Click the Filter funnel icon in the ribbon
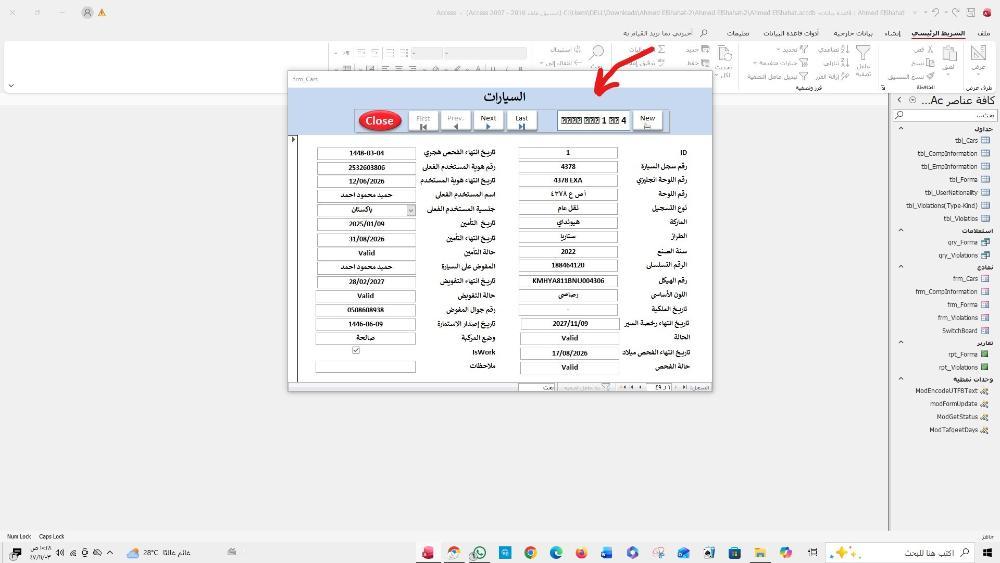1000x563 pixels. tap(861, 54)
